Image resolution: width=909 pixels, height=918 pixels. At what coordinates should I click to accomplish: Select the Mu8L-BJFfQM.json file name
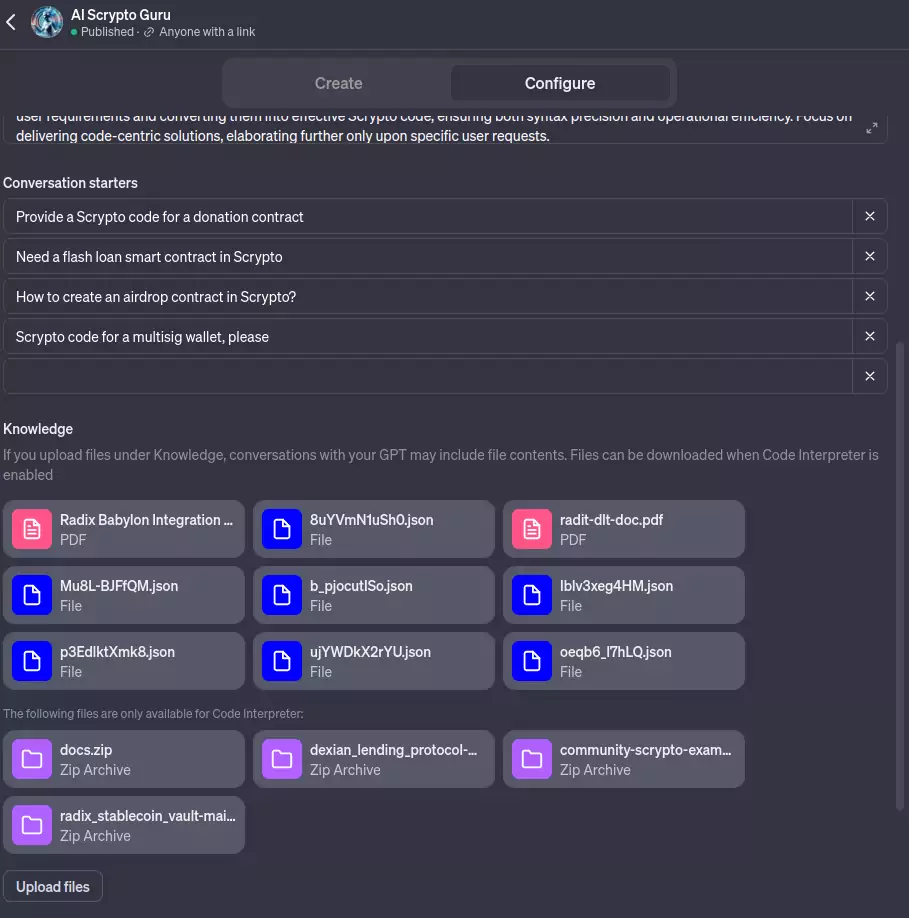pos(119,586)
